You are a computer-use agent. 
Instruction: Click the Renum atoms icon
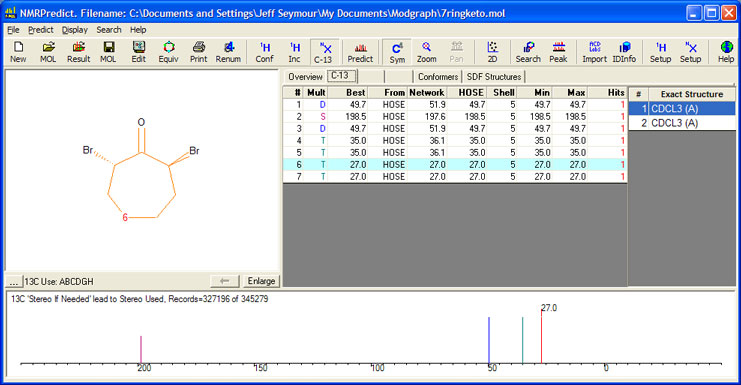[228, 52]
